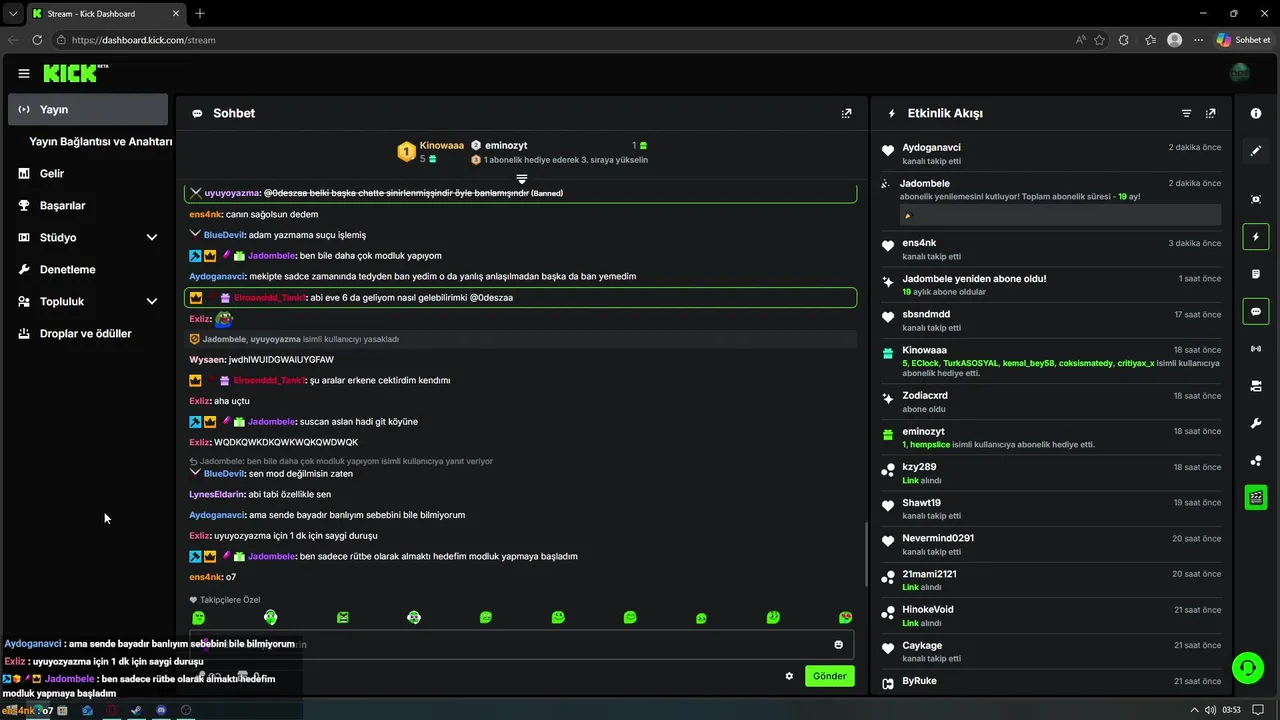
Task: Pick the first green emote in the emote row
Action: click(x=198, y=618)
